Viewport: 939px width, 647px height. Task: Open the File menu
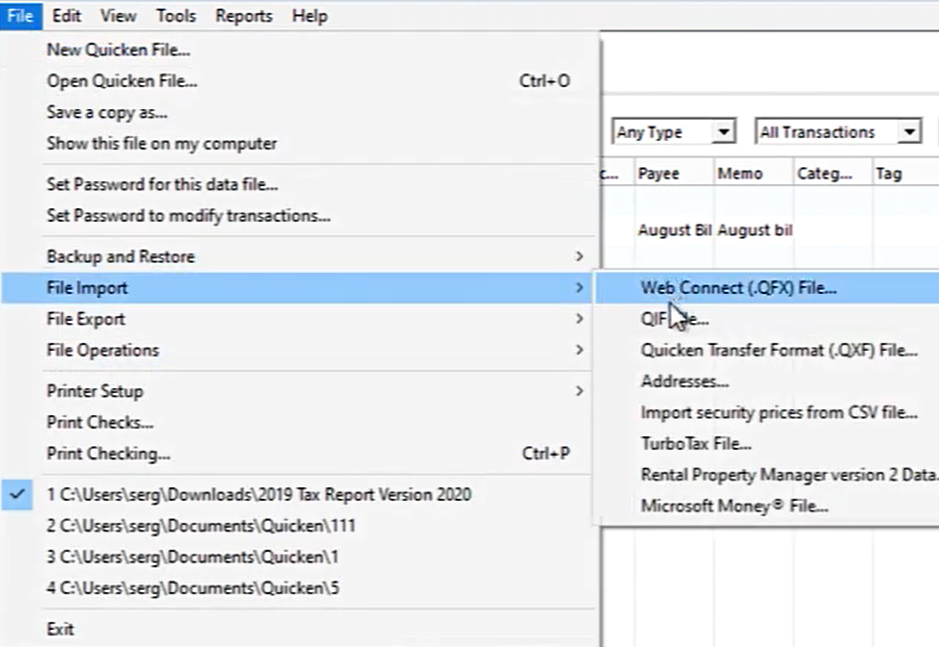(x=21, y=16)
